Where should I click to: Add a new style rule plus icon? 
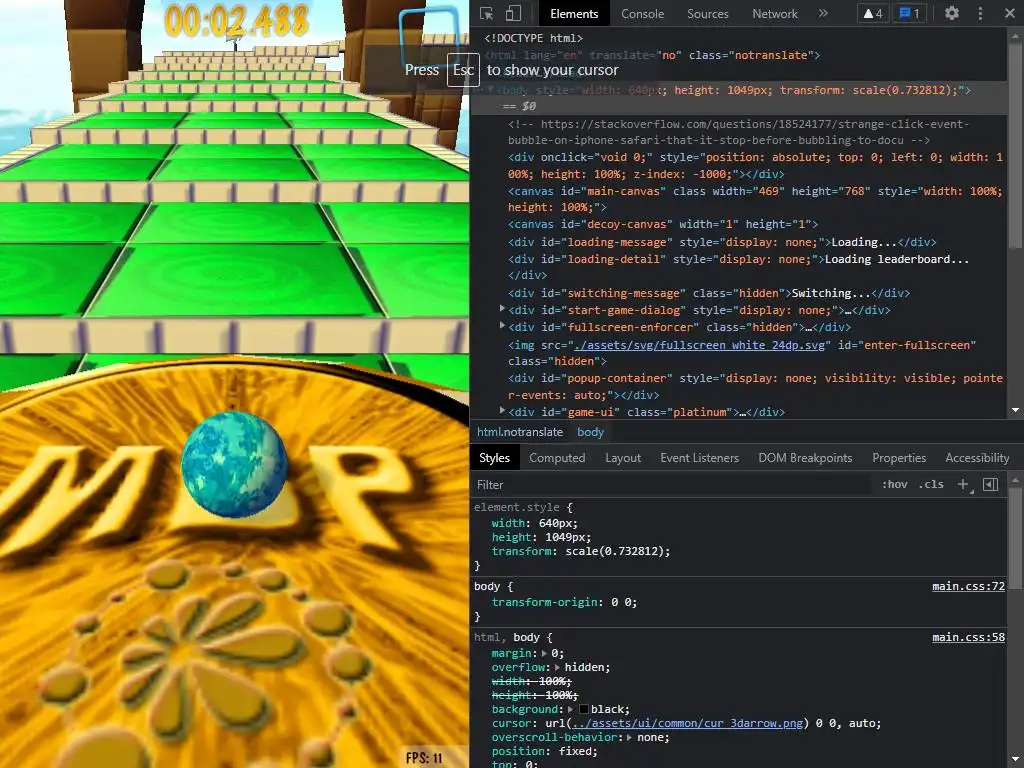pyautogui.click(x=963, y=485)
